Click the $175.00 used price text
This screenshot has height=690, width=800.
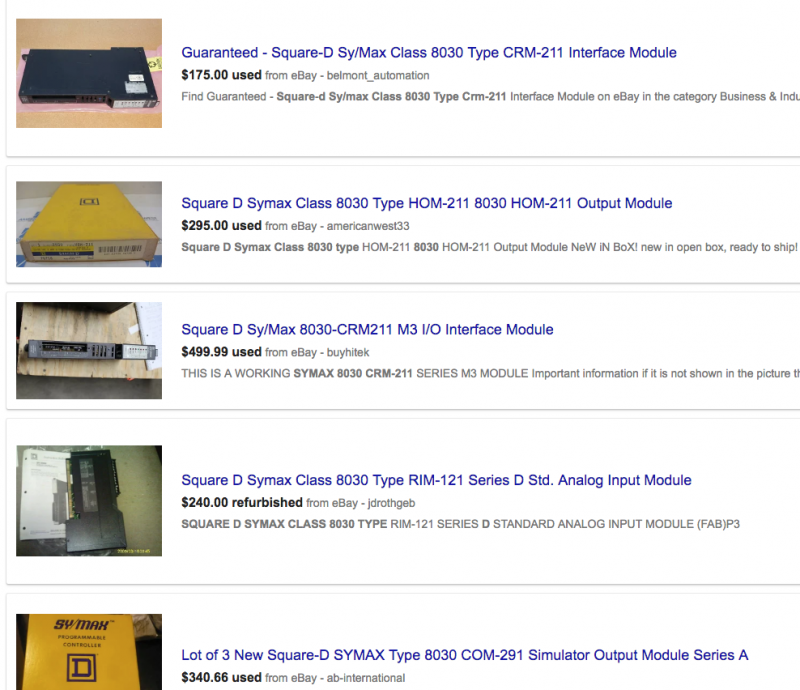pyautogui.click(x=221, y=75)
